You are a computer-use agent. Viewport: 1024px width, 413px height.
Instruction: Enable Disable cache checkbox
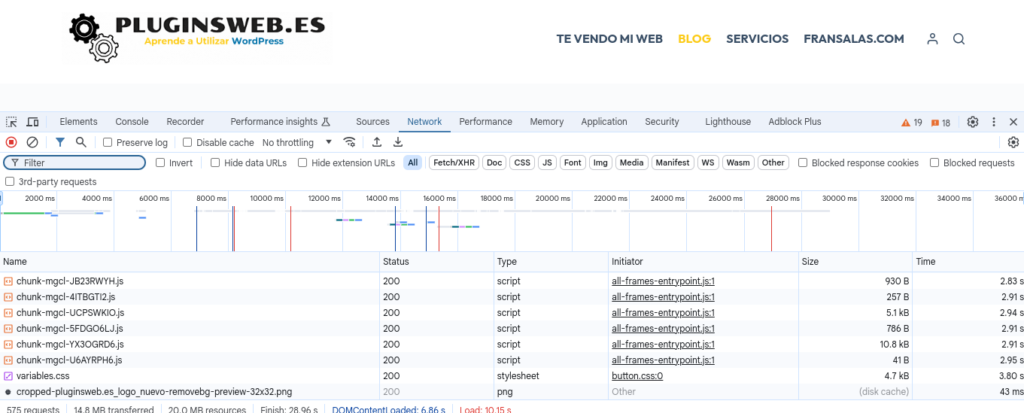click(x=187, y=142)
